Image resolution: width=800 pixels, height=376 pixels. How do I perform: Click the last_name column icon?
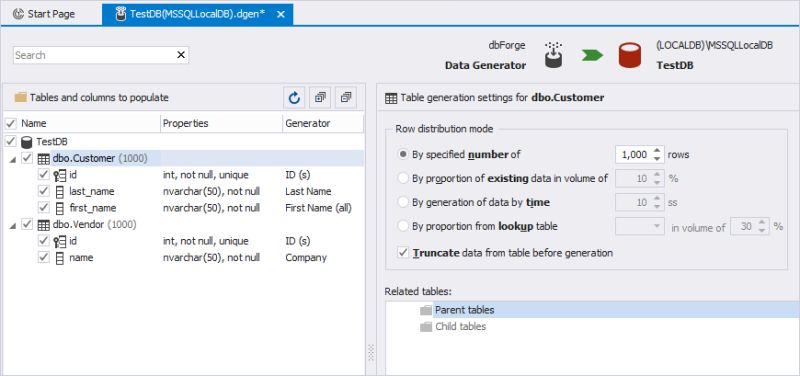click(60, 192)
